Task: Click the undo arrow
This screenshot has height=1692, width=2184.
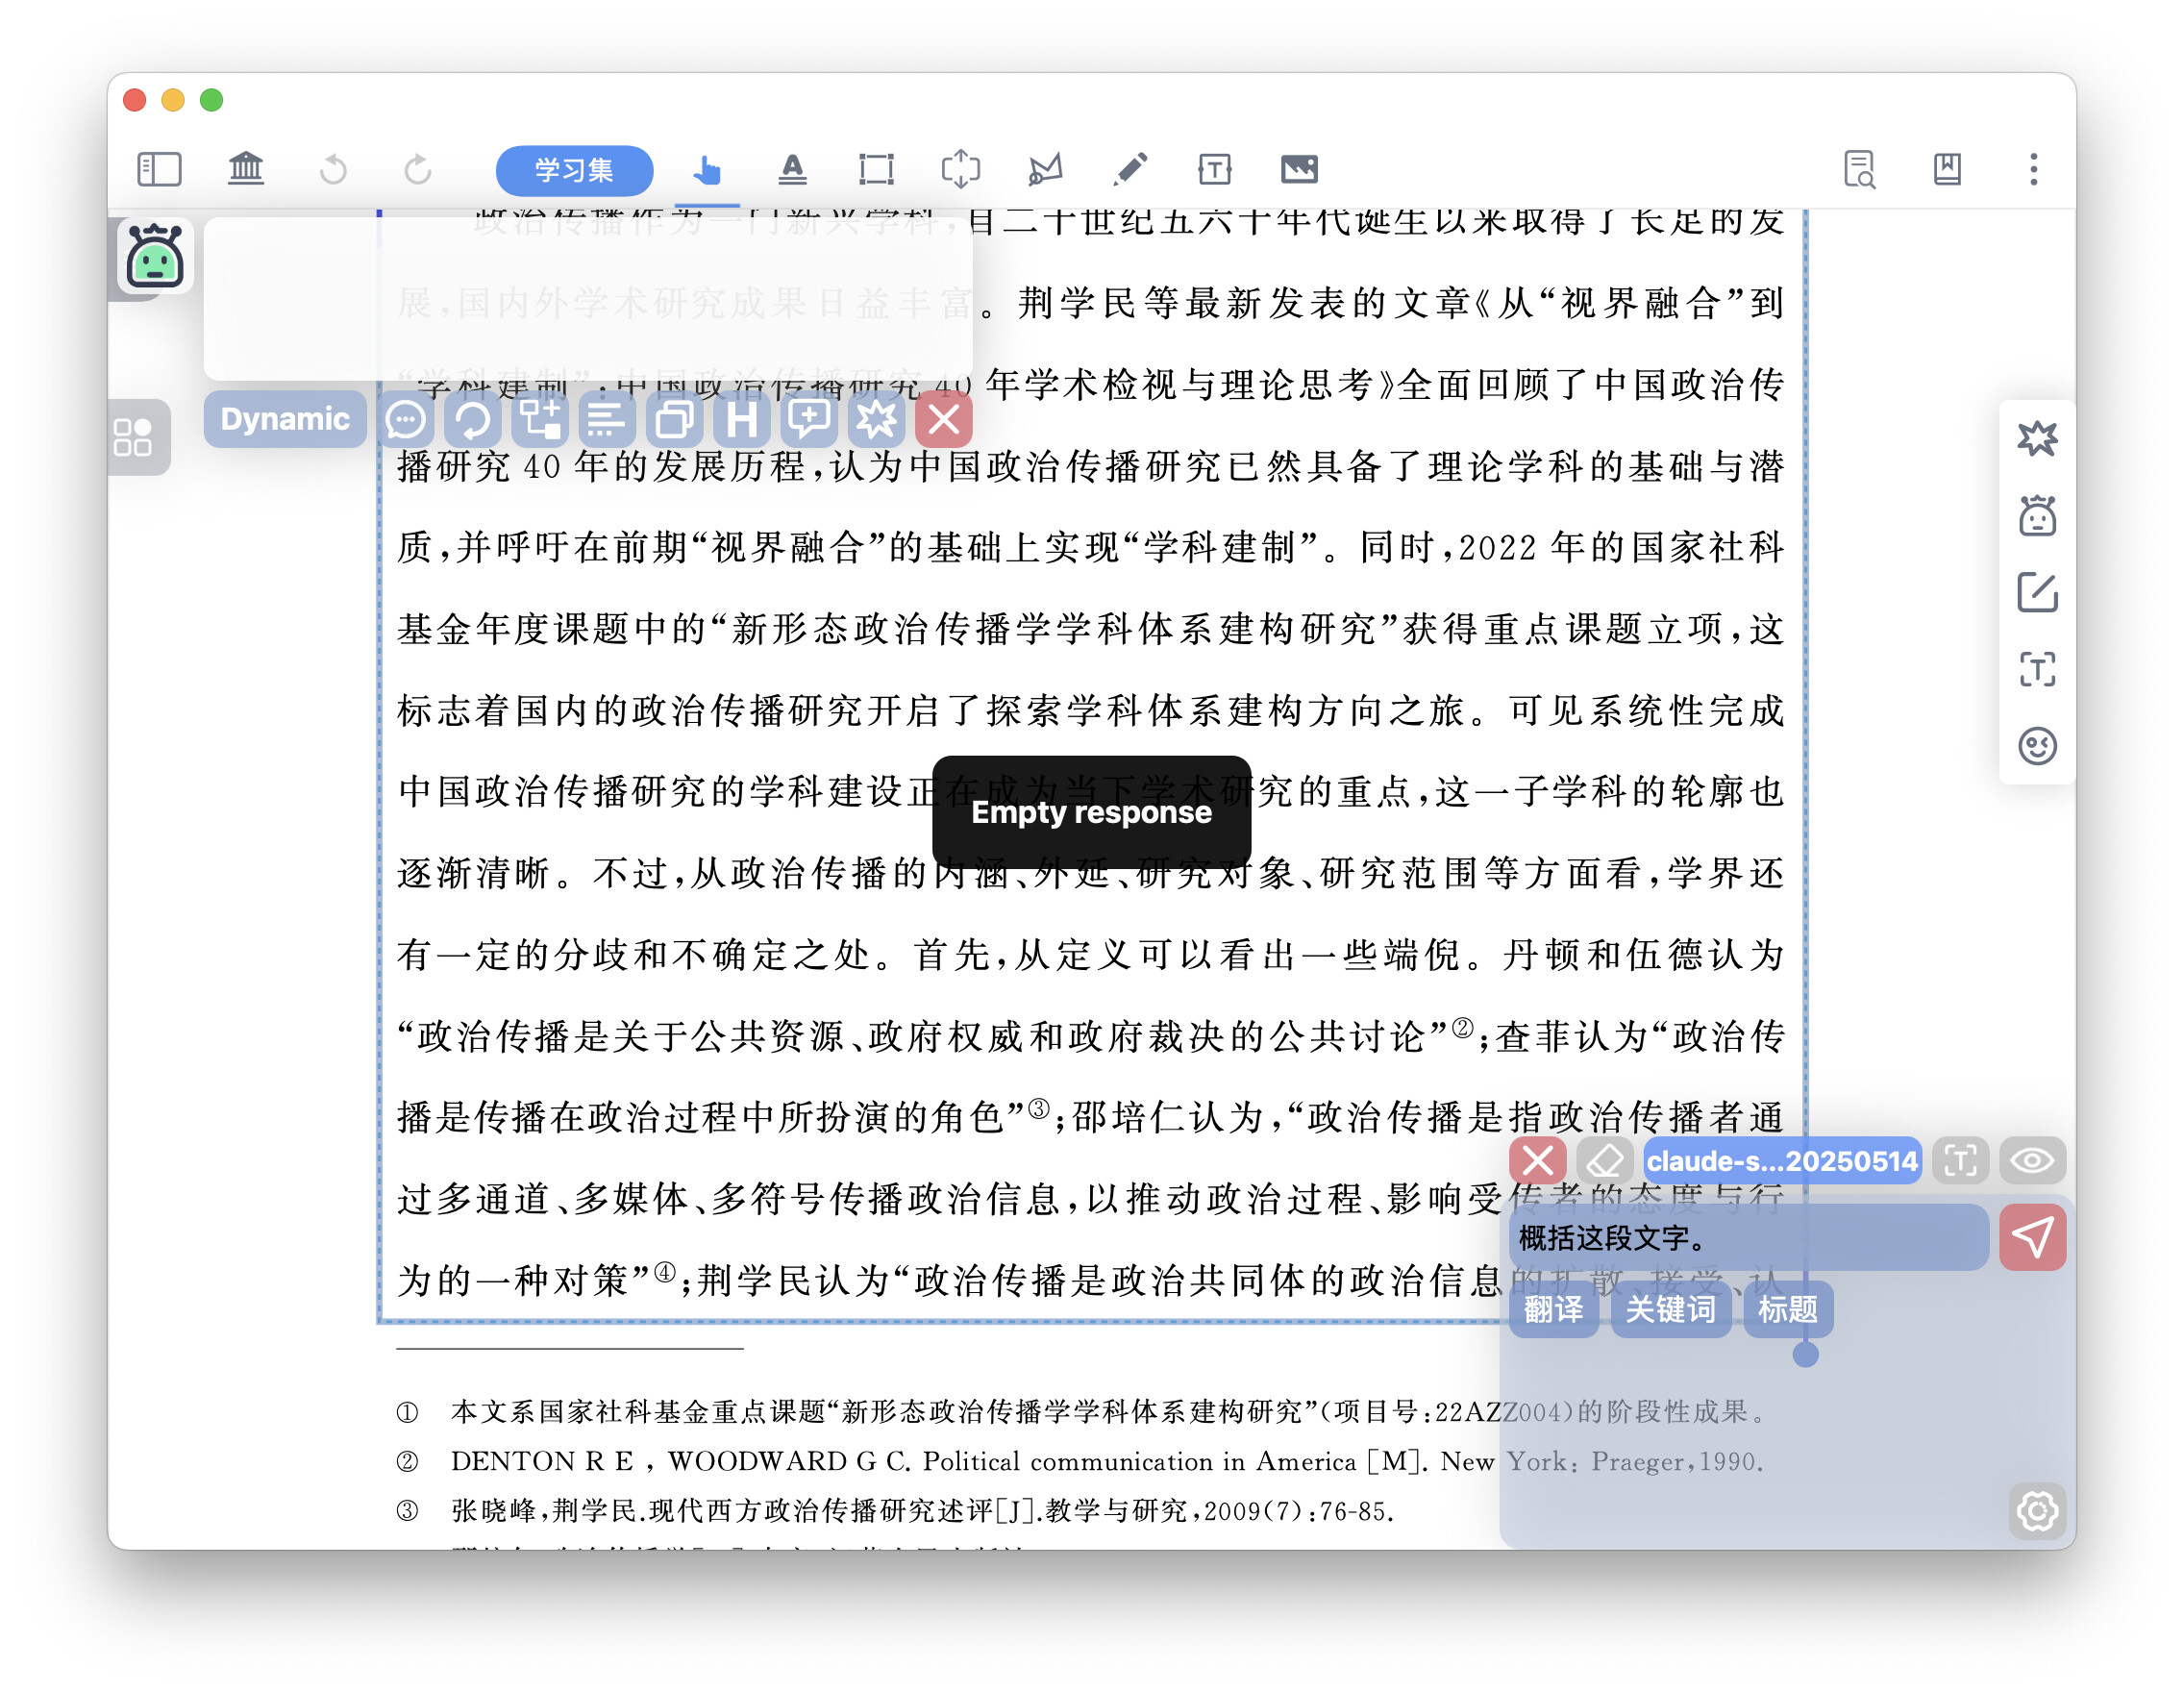Action: [x=333, y=169]
